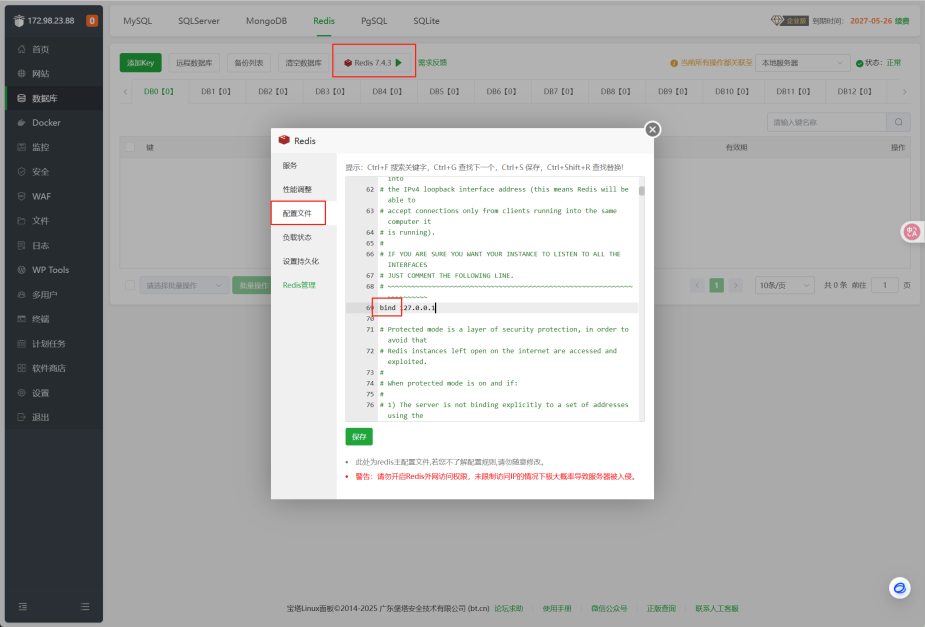Click the 添加Key button
The width and height of the screenshot is (925, 627).
pyautogui.click(x=140, y=63)
